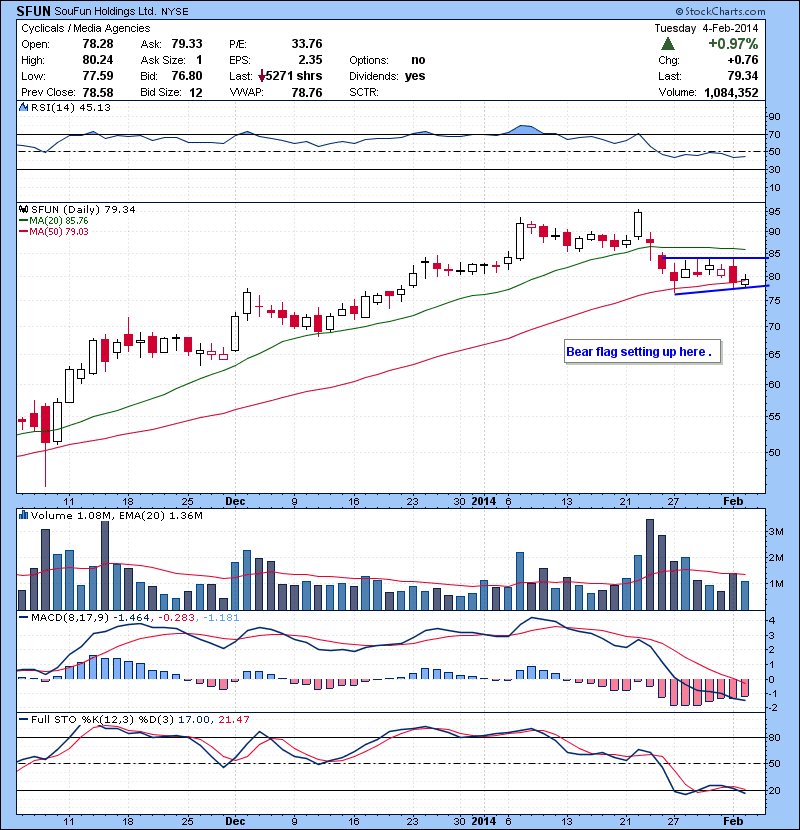Click the Ask price 79.33

(x=187, y=43)
